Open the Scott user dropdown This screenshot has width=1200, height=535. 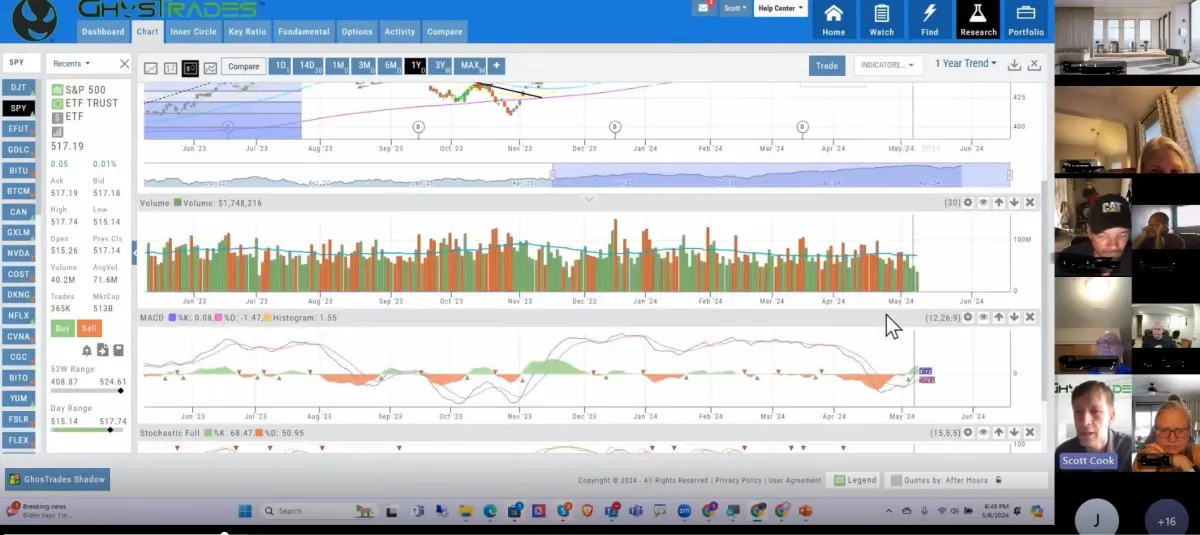pos(735,8)
